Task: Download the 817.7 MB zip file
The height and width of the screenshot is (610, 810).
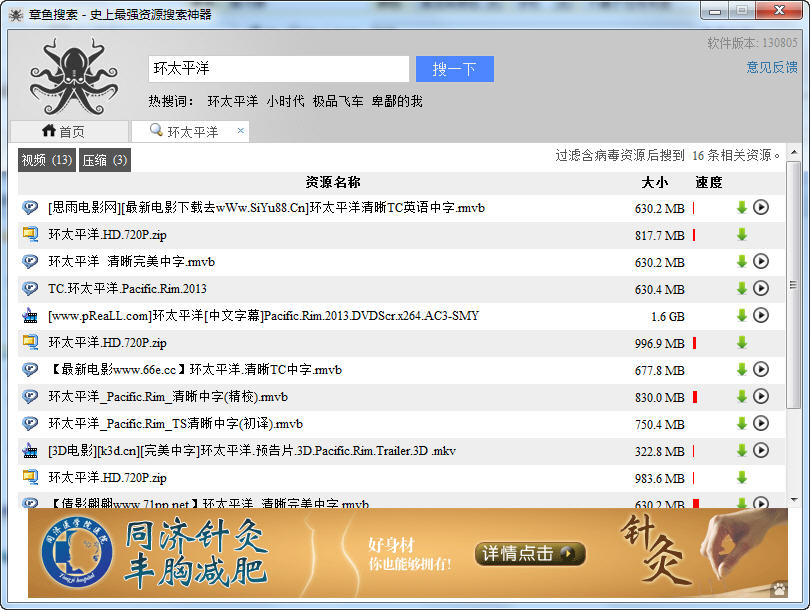Action: [x=741, y=235]
